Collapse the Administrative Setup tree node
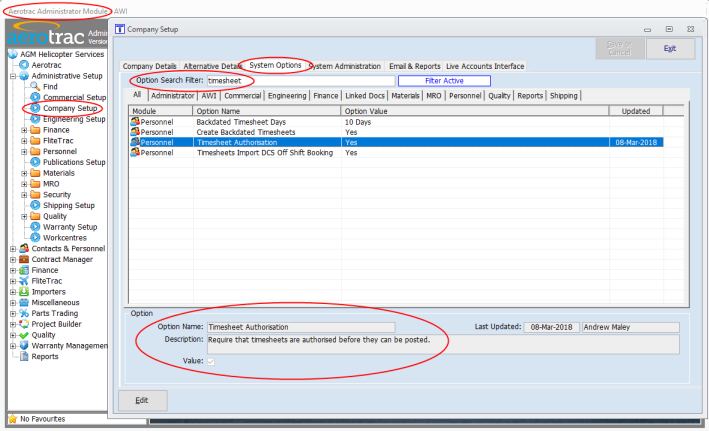This screenshot has width=709, height=431. click(x=12, y=76)
